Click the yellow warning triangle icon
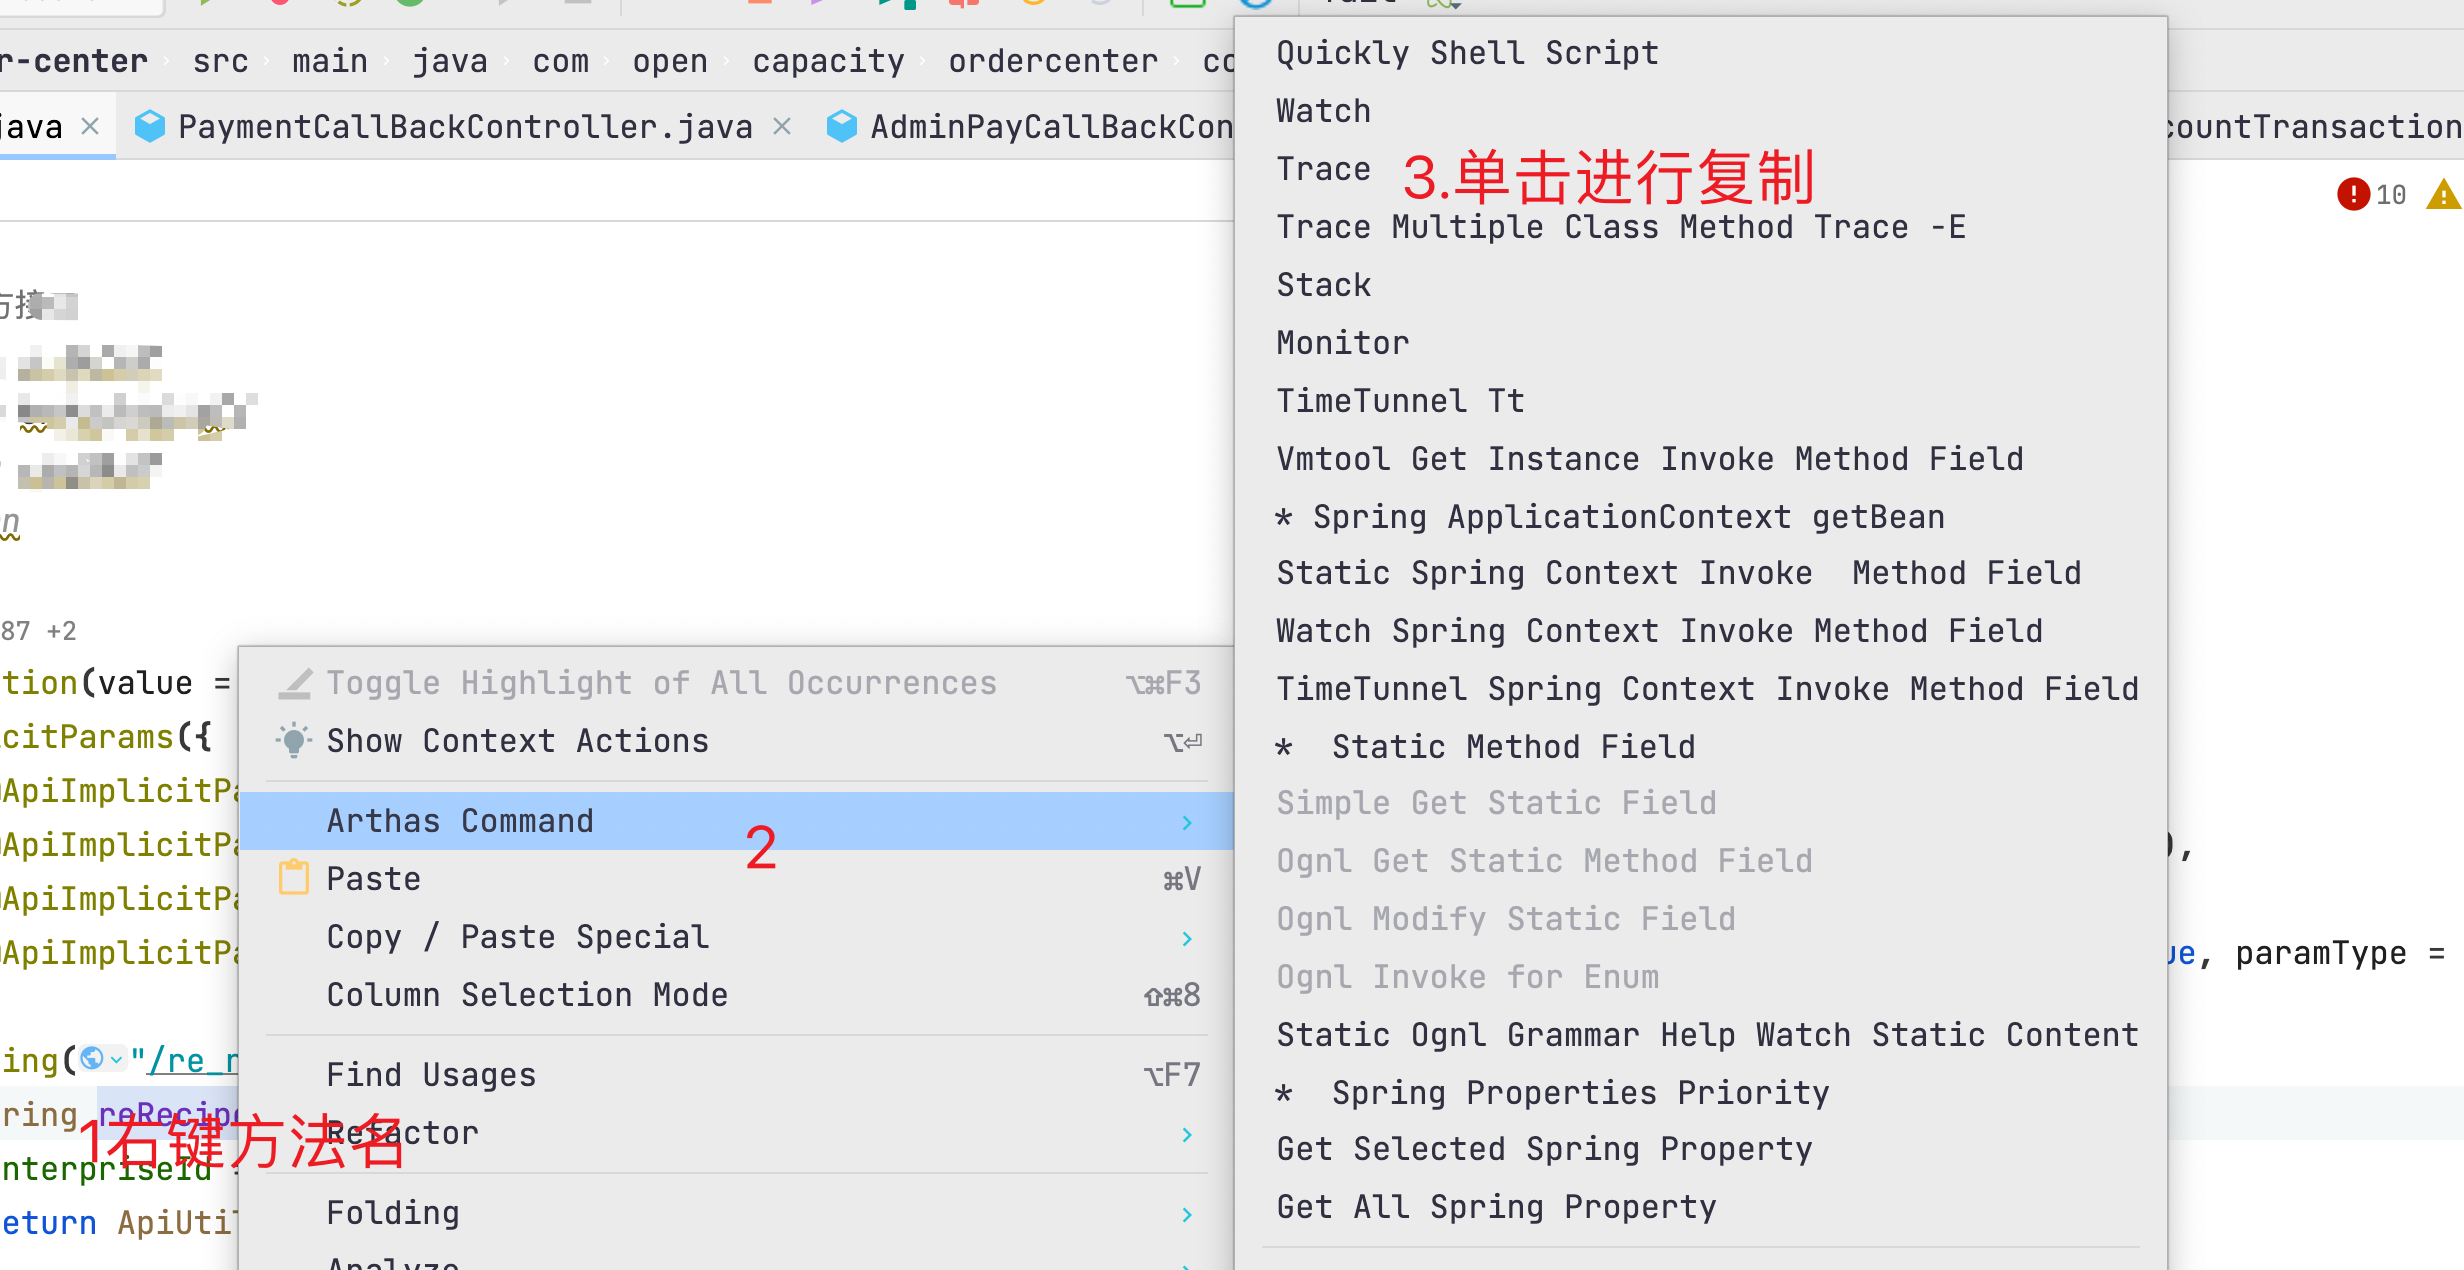Image resolution: width=2464 pixels, height=1270 pixels. click(2443, 194)
